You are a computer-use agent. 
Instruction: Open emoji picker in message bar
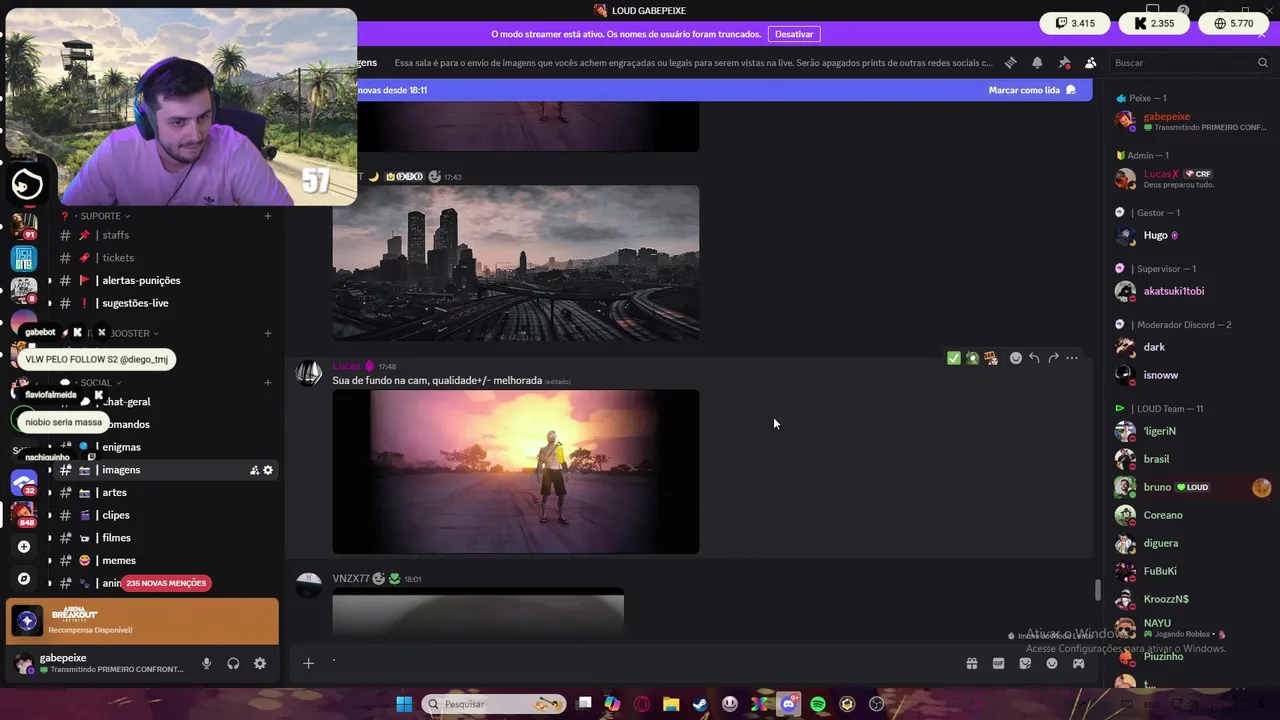pos(1052,664)
